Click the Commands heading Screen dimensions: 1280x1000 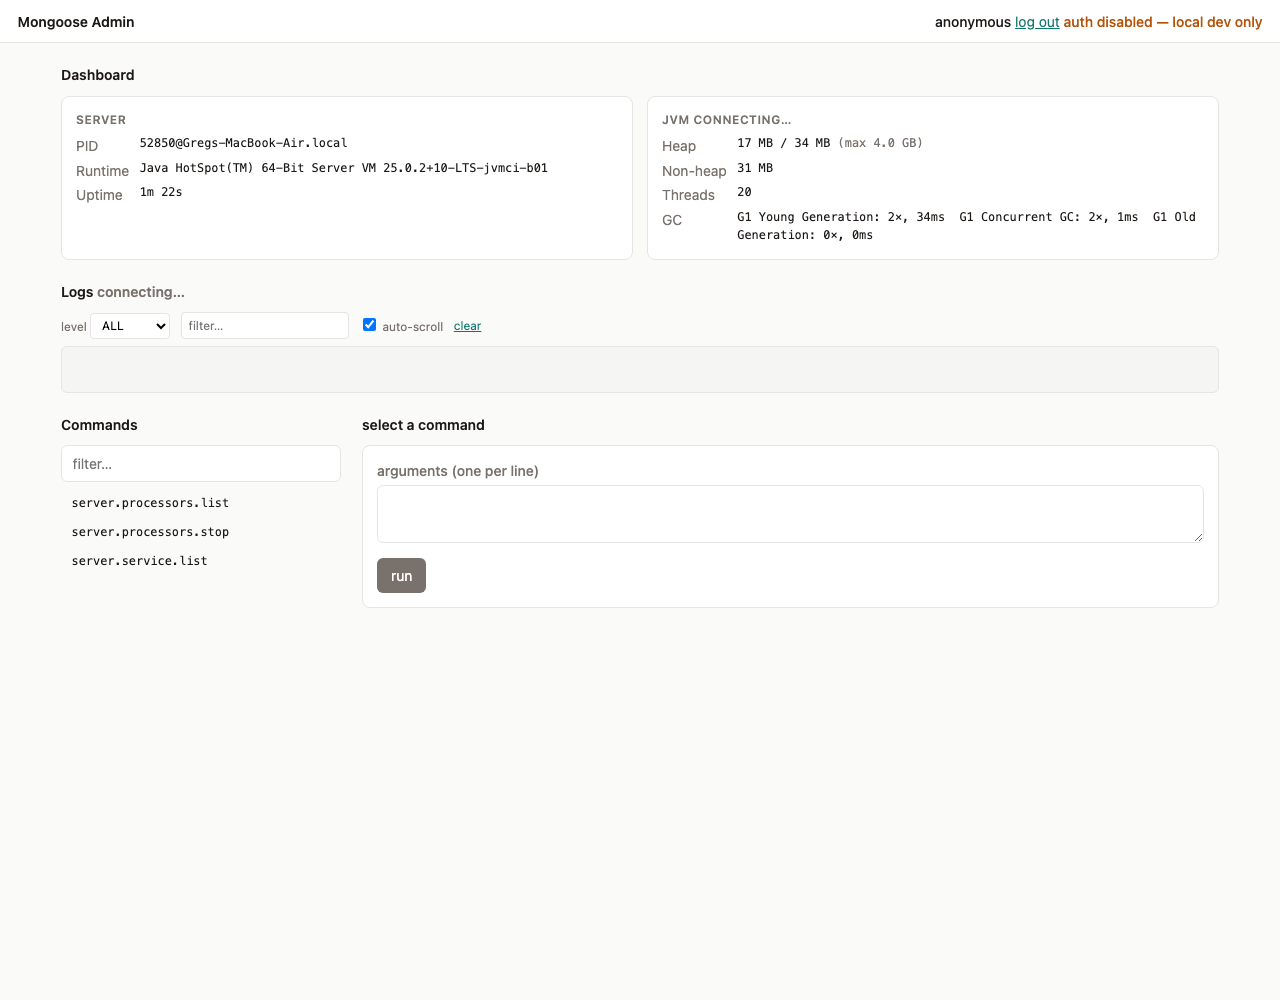[99, 425]
